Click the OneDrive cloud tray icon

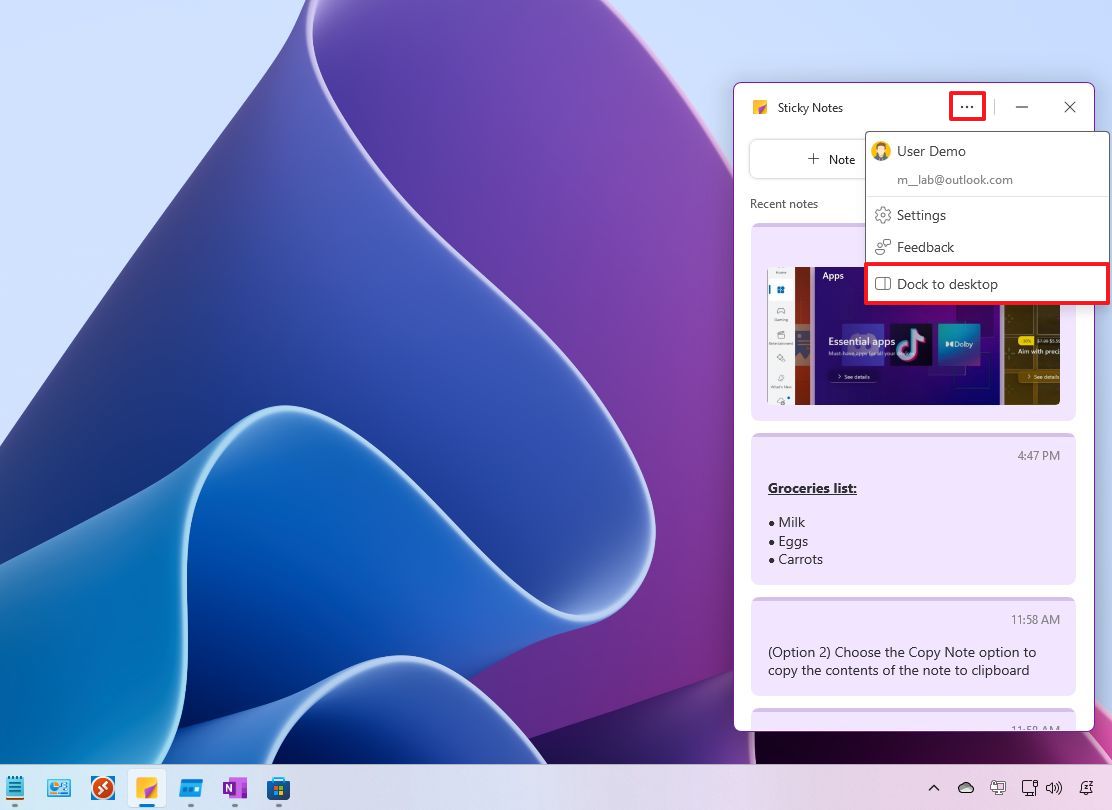(x=966, y=787)
